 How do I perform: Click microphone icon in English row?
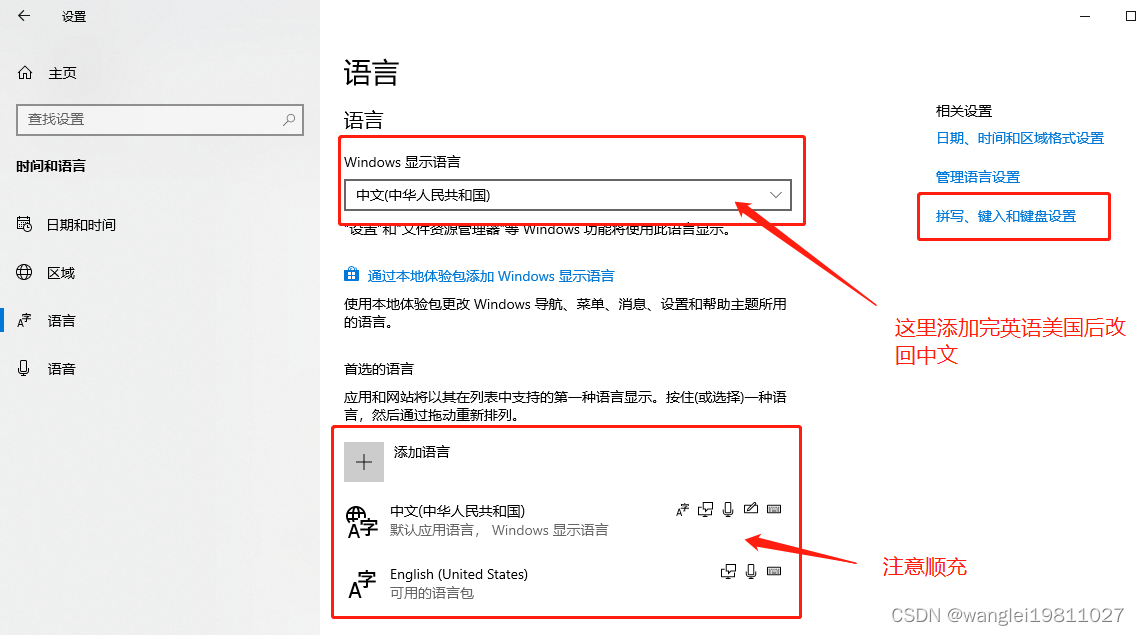[x=751, y=572]
